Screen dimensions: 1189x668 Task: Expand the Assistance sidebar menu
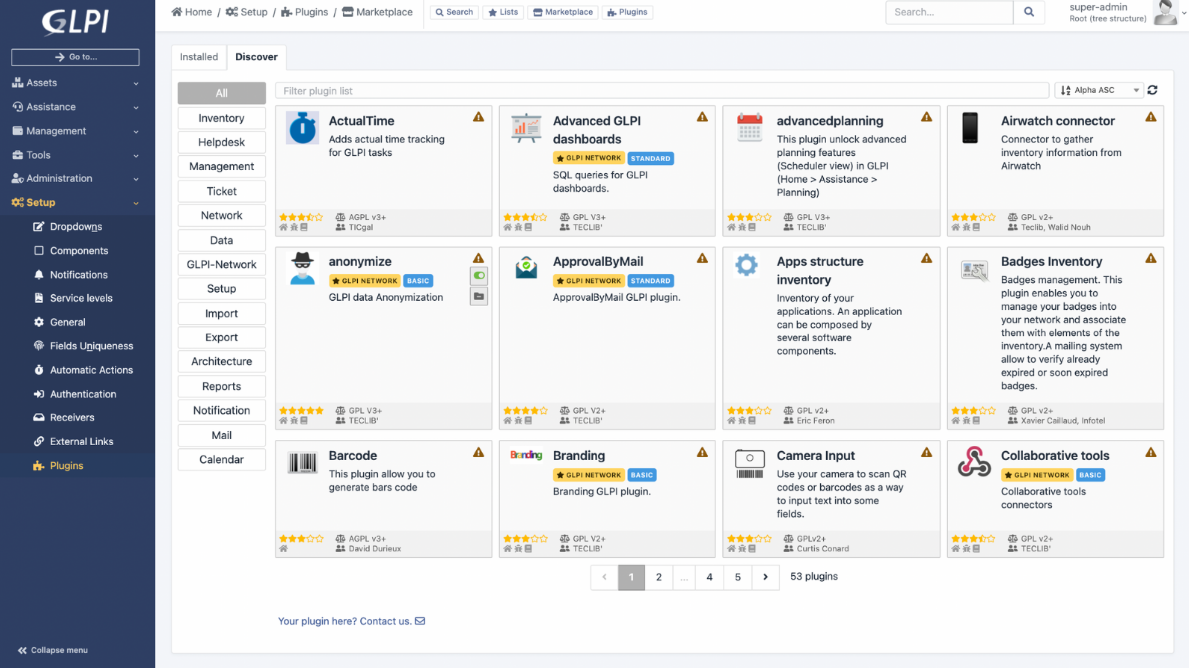pyautogui.click(x=75, y=107)
